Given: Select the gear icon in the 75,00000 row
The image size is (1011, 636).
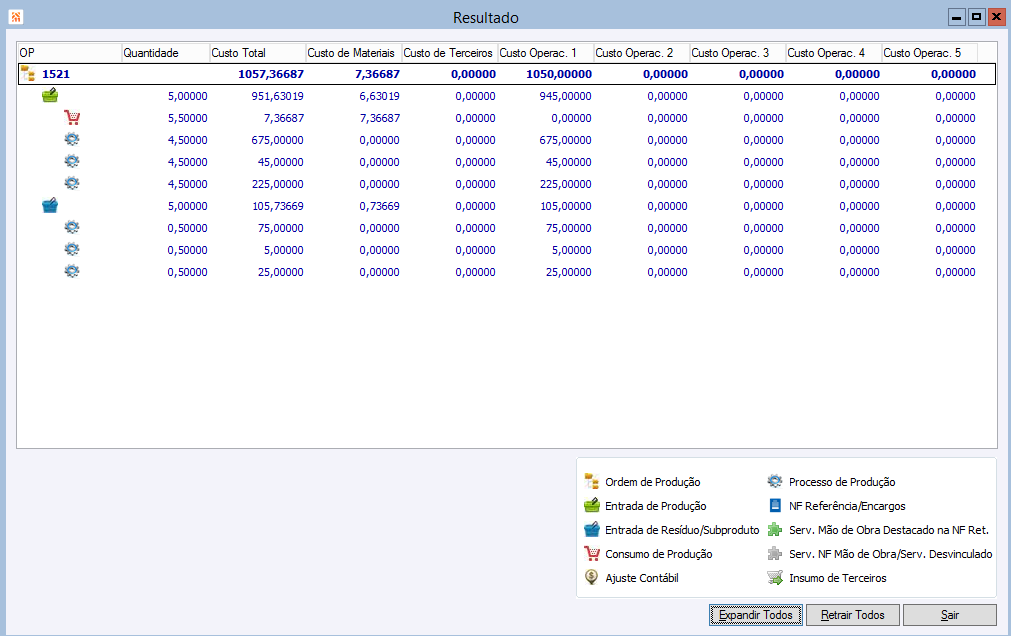Looking at the screenshot, I should point(72,227).
